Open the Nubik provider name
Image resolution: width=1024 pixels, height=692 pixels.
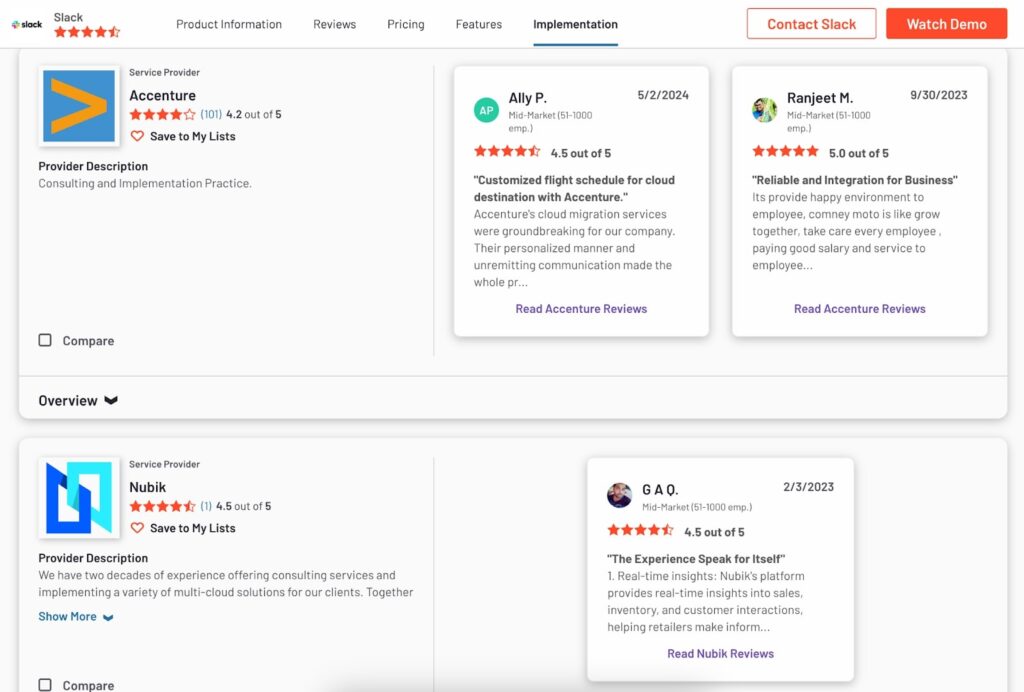148,487
